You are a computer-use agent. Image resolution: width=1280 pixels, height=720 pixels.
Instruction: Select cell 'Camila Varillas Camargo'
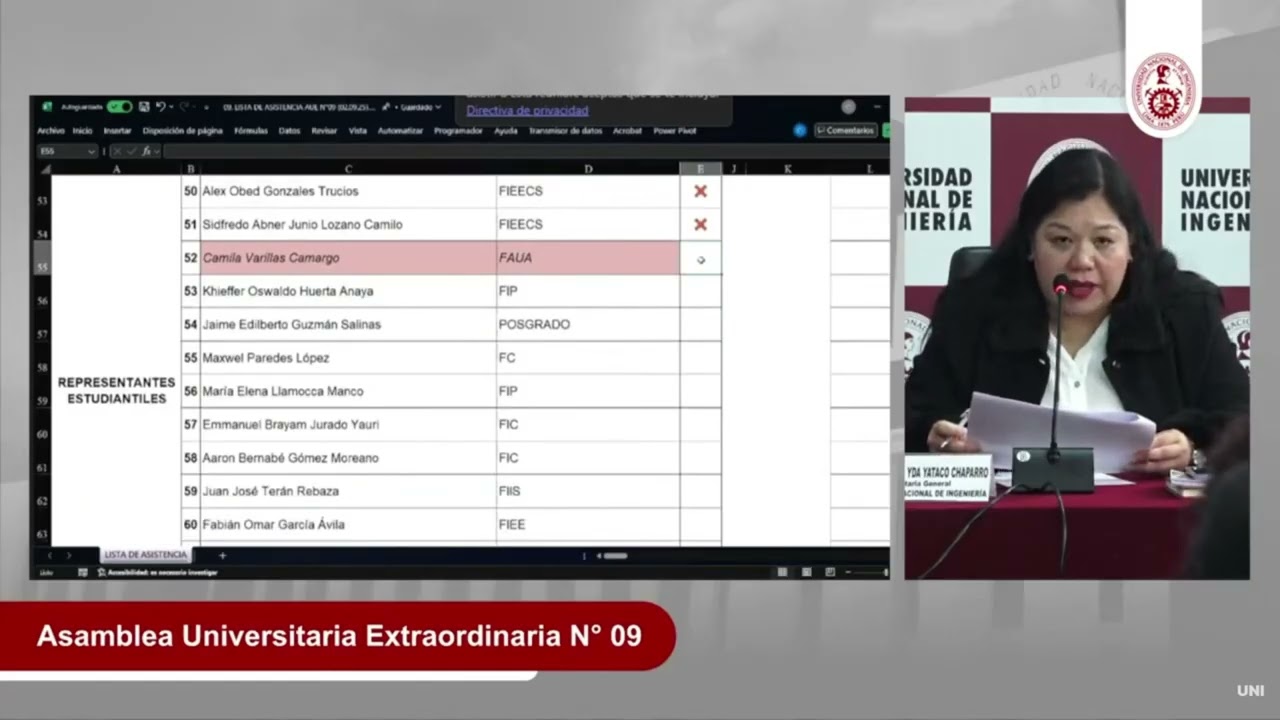(x=348, y=258)
